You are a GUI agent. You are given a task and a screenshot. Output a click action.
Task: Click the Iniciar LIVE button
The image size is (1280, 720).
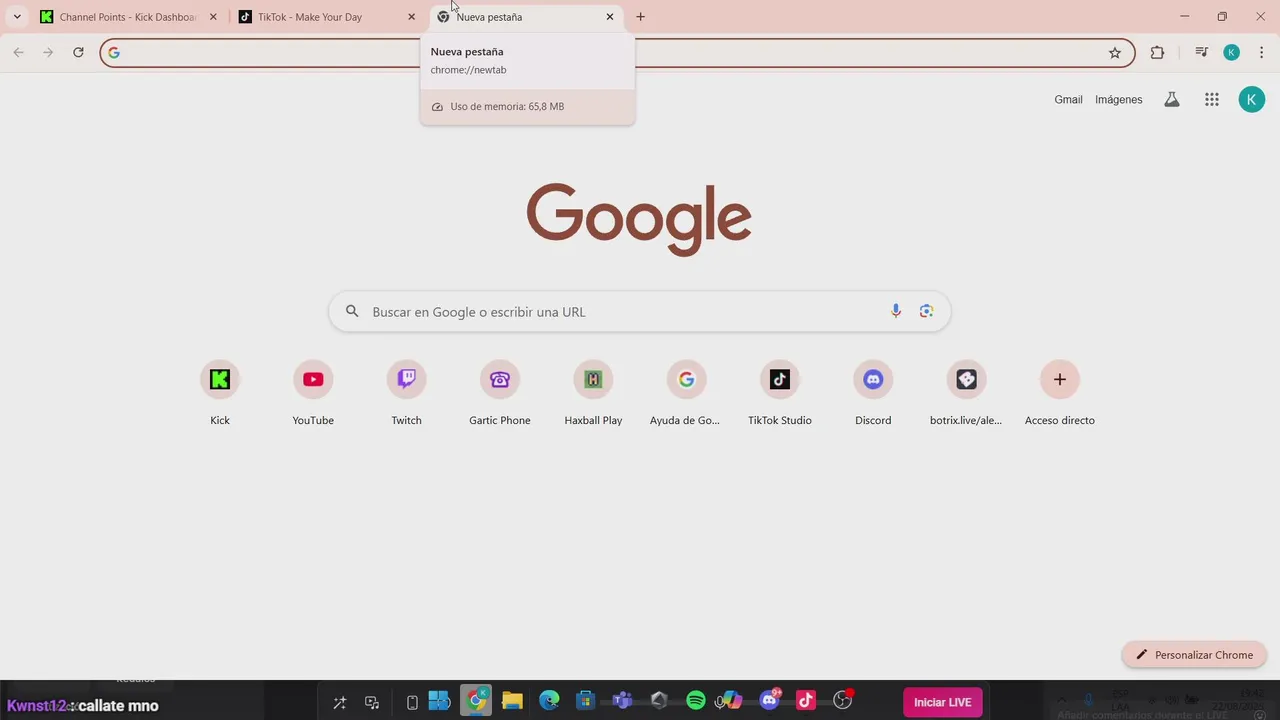click(x=942, y=702)
